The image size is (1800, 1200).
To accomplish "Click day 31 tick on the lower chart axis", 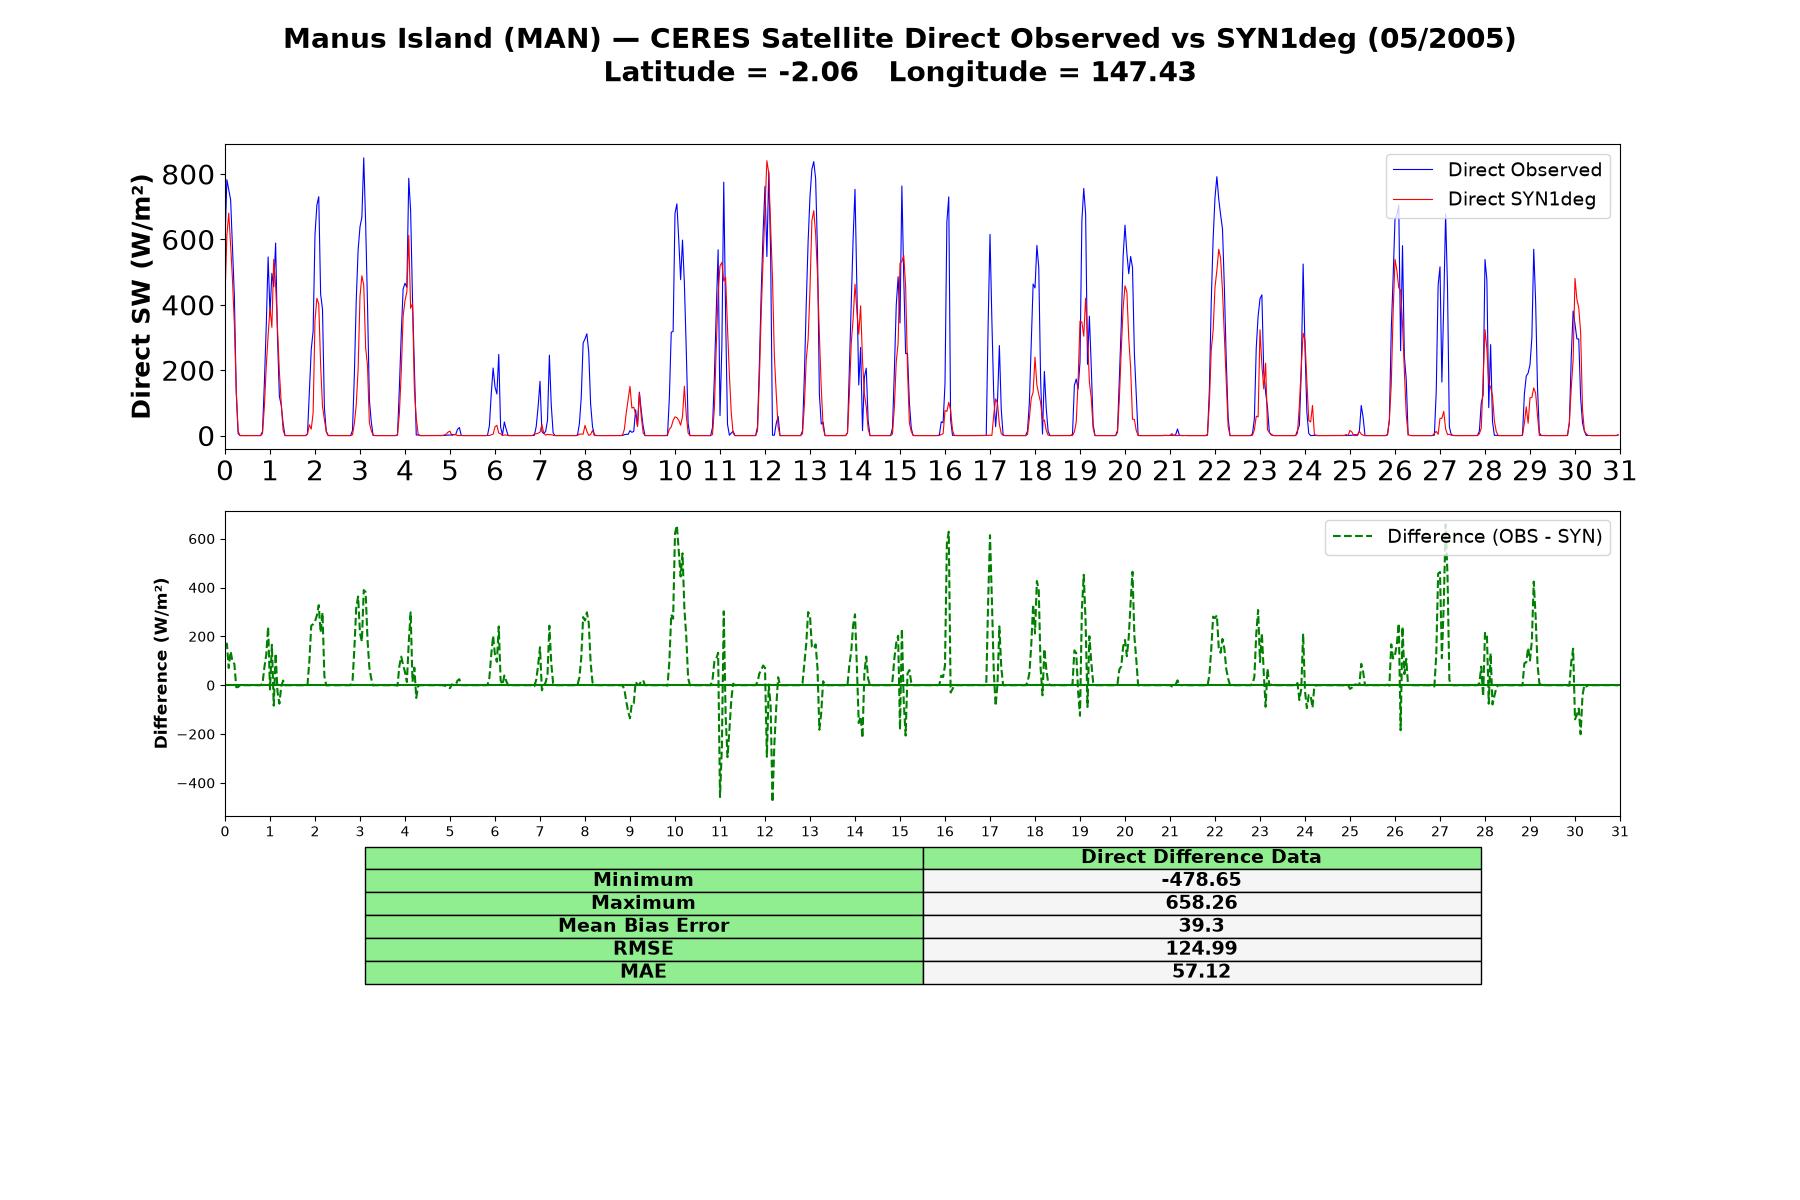I will click(1619, 831).
